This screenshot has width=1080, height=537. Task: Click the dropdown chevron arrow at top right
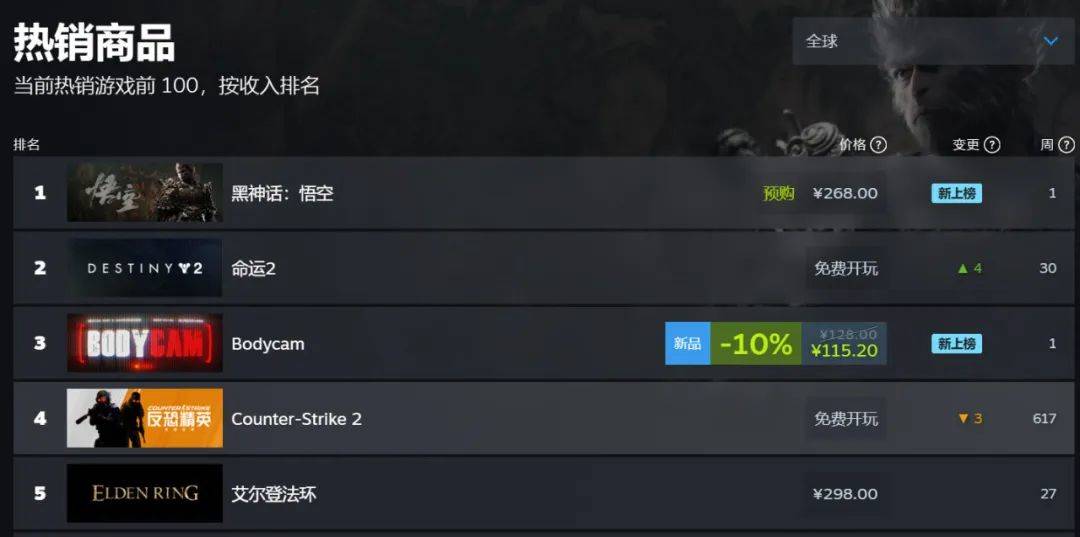click(1050, 41)
